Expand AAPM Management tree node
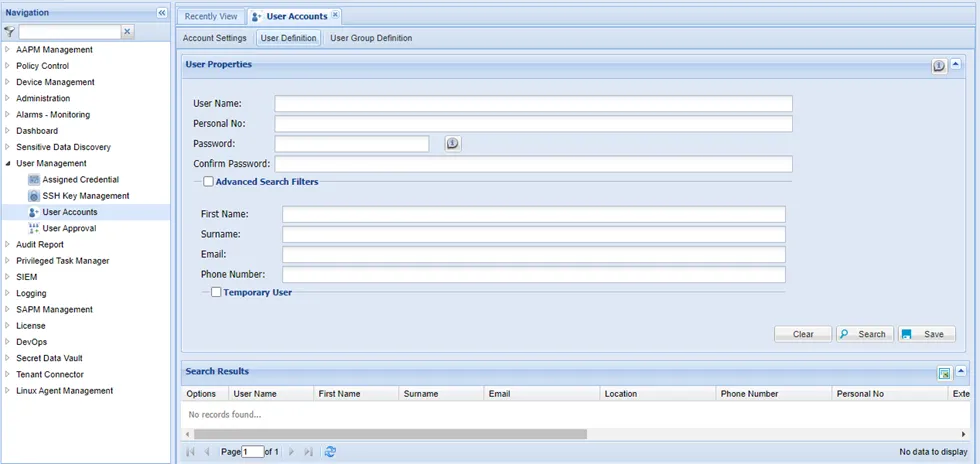980x464 pixels. click(8, 49)
